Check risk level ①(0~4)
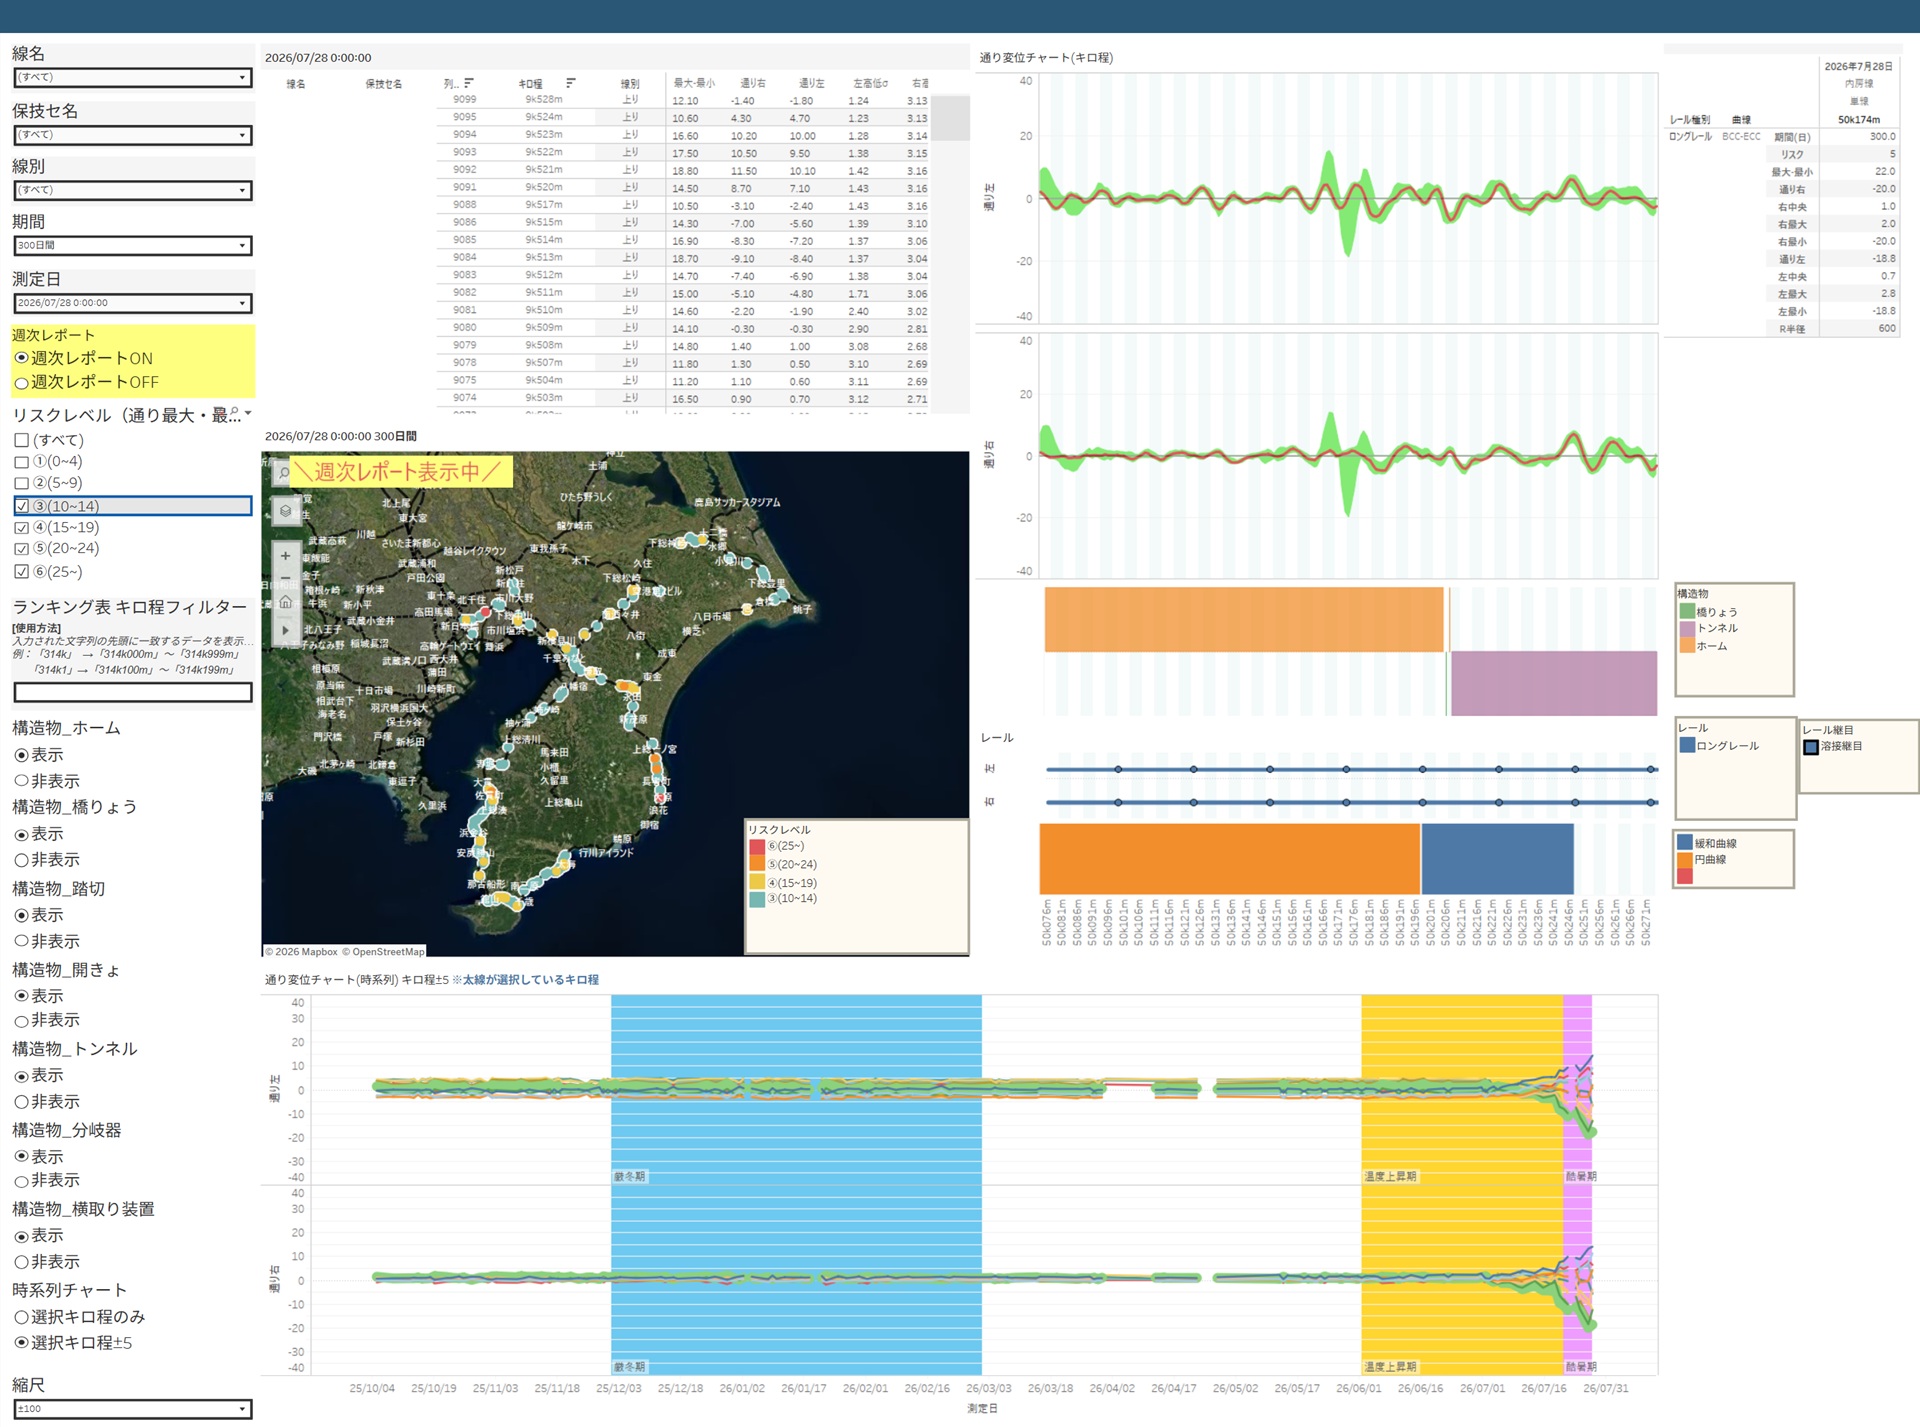 [21, 462]
